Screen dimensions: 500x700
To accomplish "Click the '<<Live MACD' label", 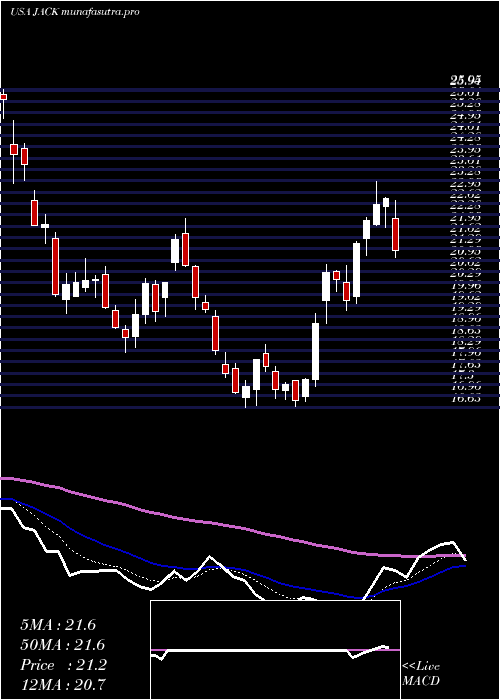I will coord(421,674).
